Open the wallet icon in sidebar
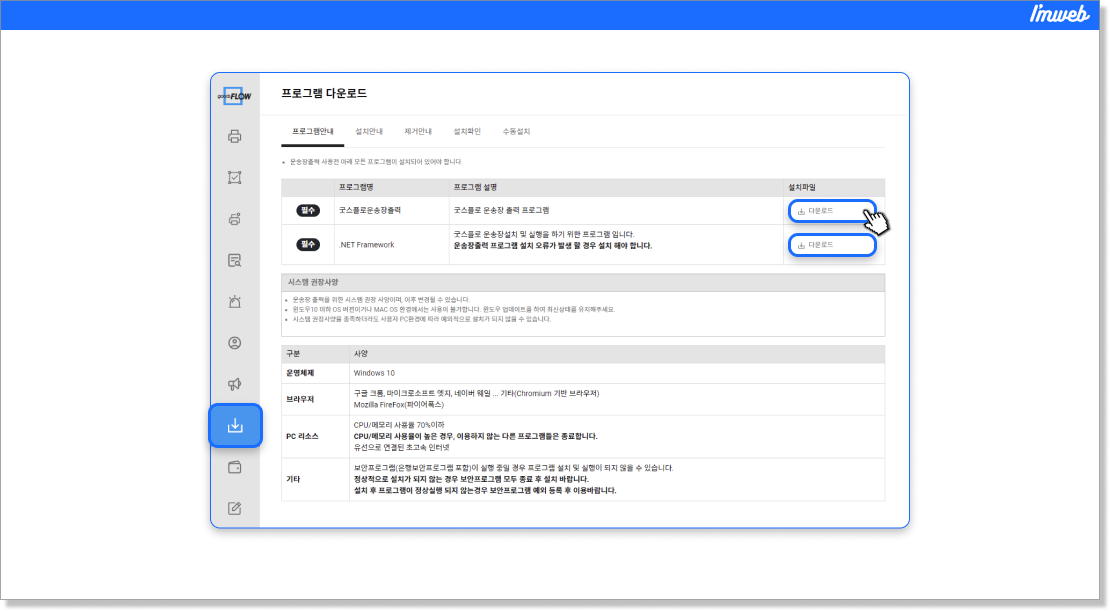 pyautogui.click(x=234, y=467)
